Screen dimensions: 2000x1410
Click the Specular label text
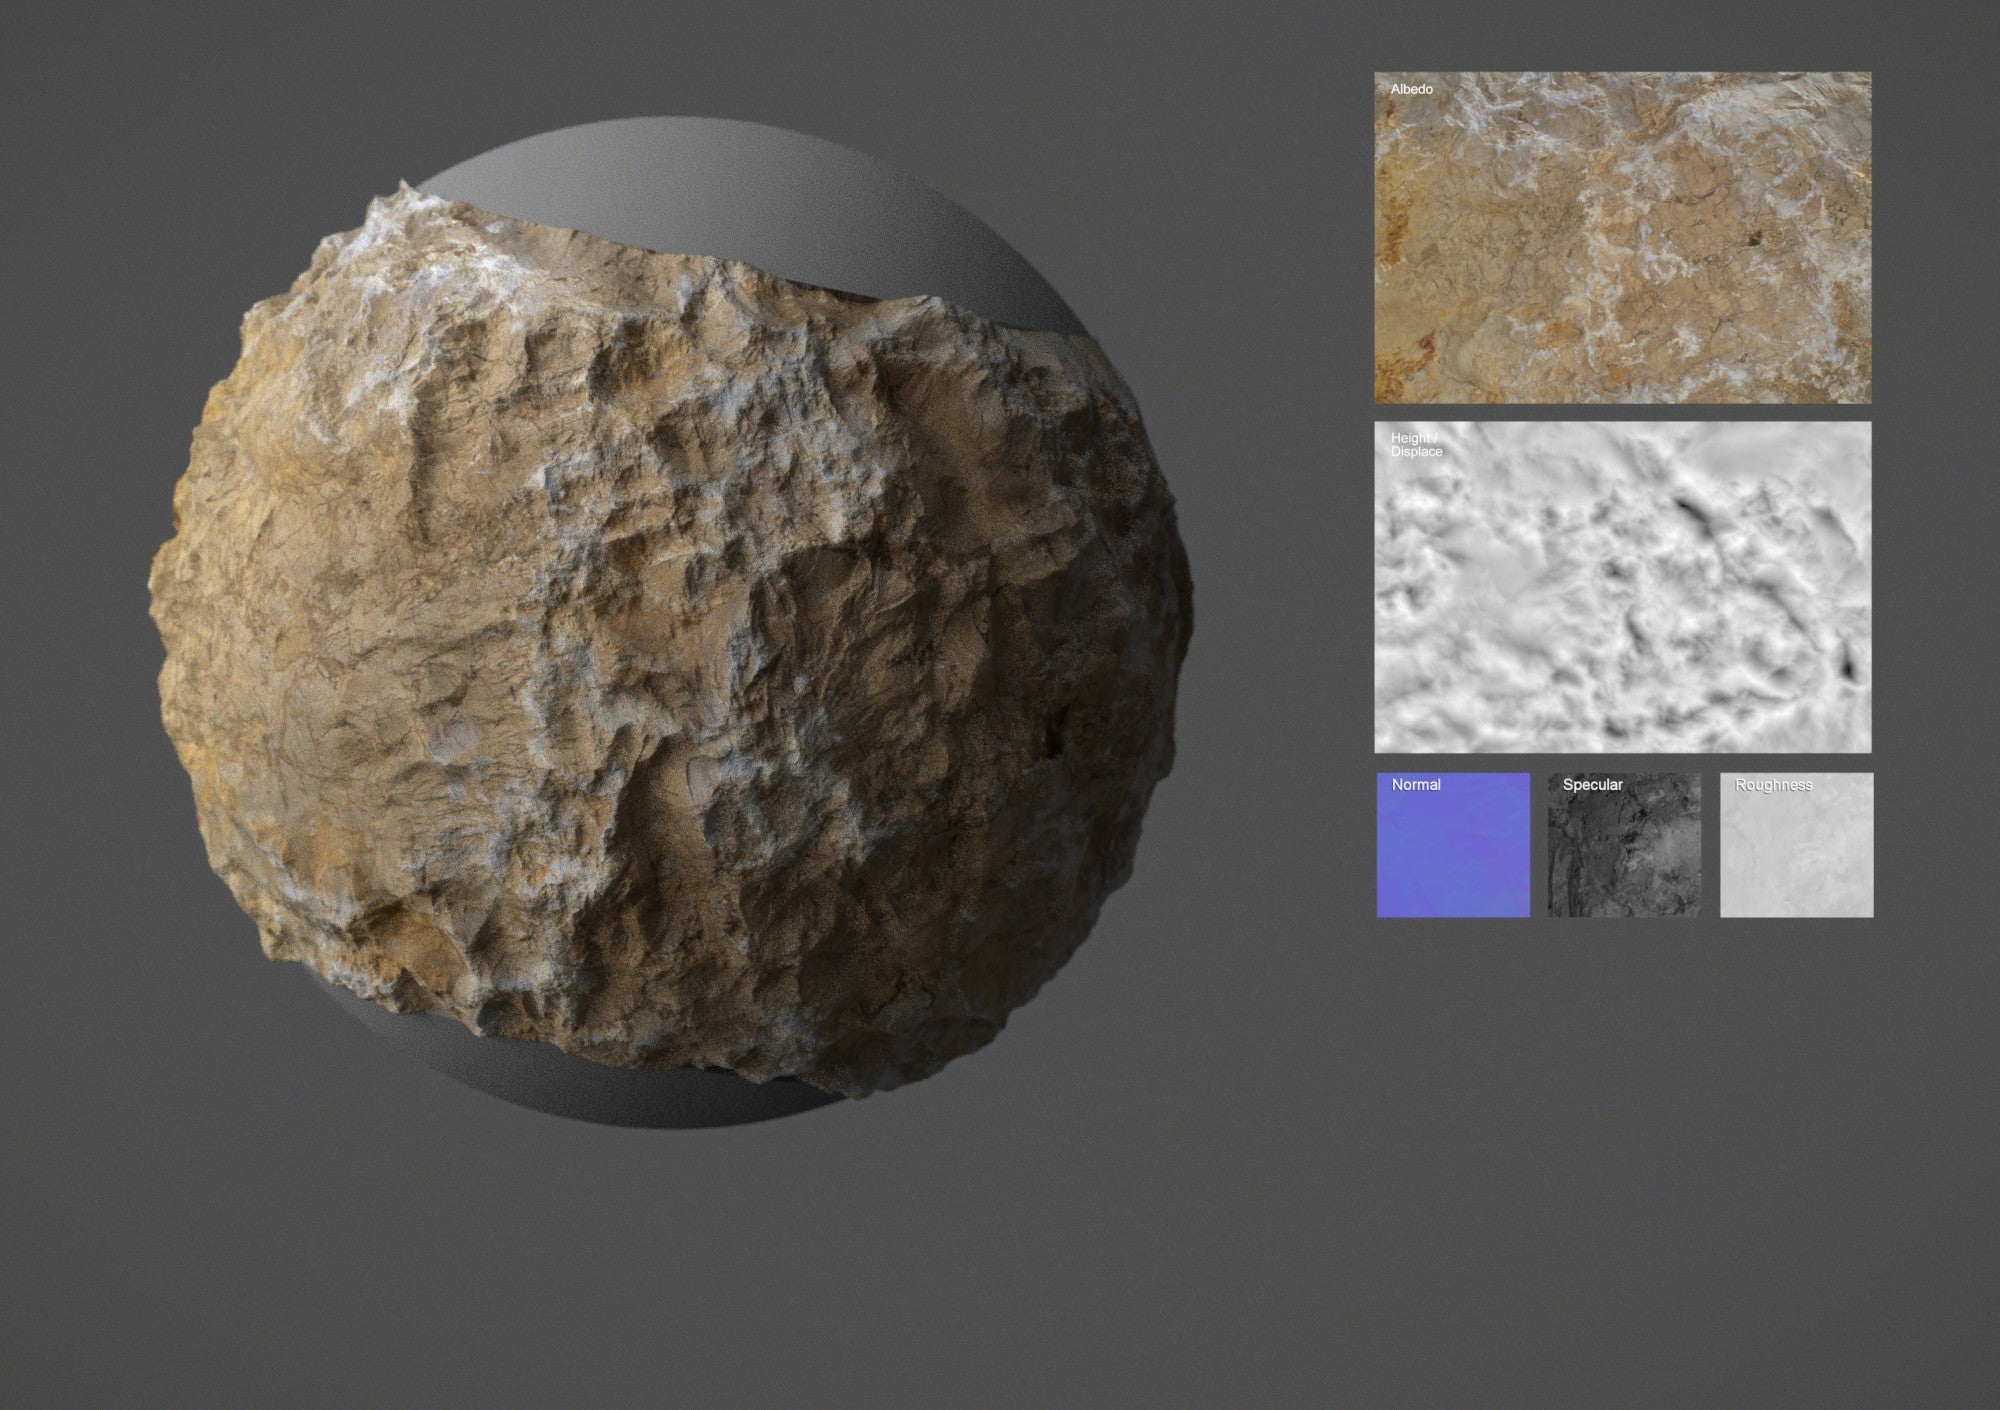point(1593,785)
